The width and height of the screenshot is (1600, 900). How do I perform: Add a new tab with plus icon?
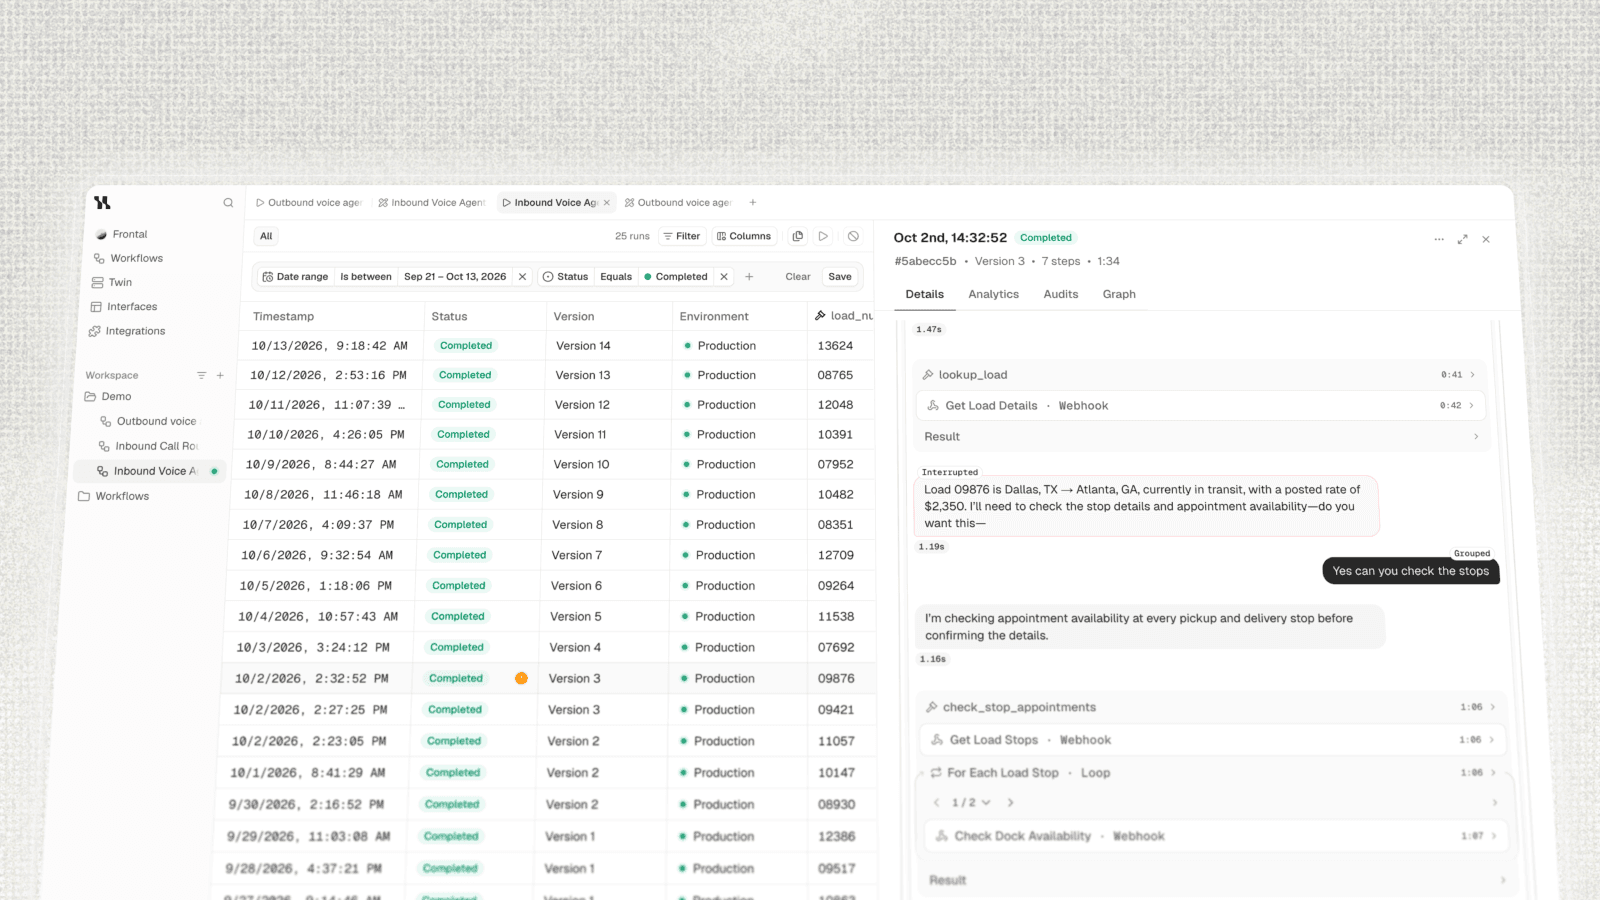[753, 203]
